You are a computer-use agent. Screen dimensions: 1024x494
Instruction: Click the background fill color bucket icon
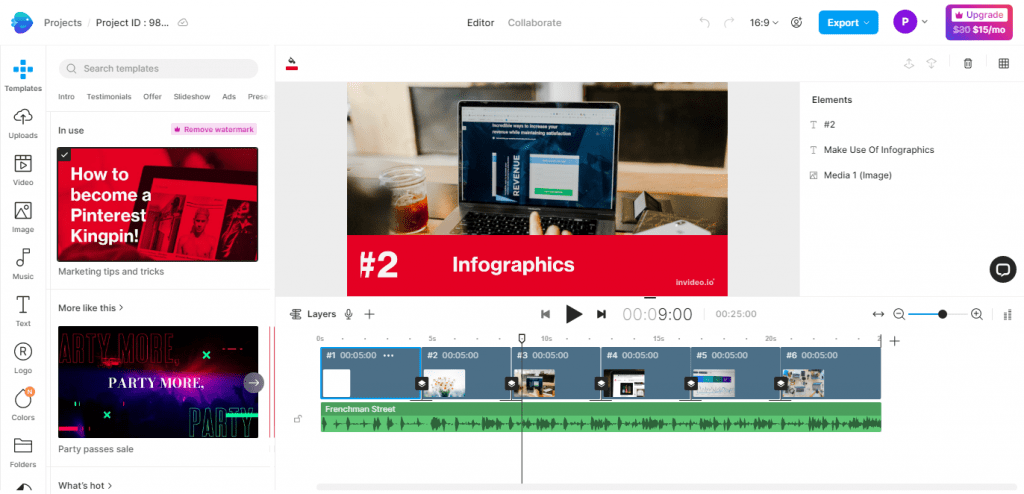tap(292, 63)
